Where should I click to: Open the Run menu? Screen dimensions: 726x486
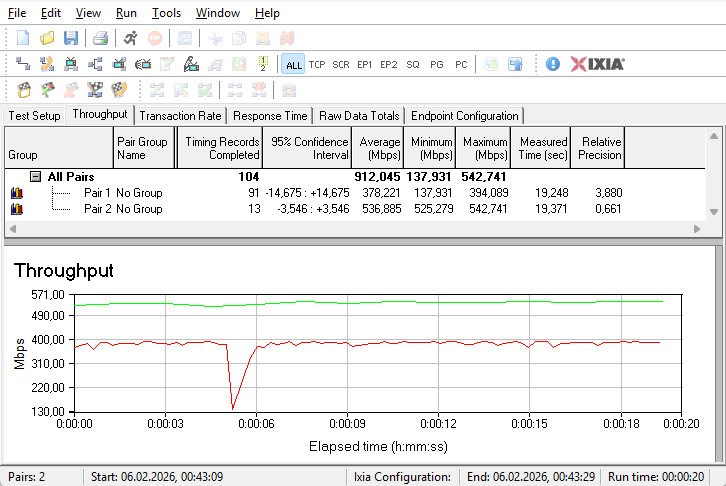[126, 13]
